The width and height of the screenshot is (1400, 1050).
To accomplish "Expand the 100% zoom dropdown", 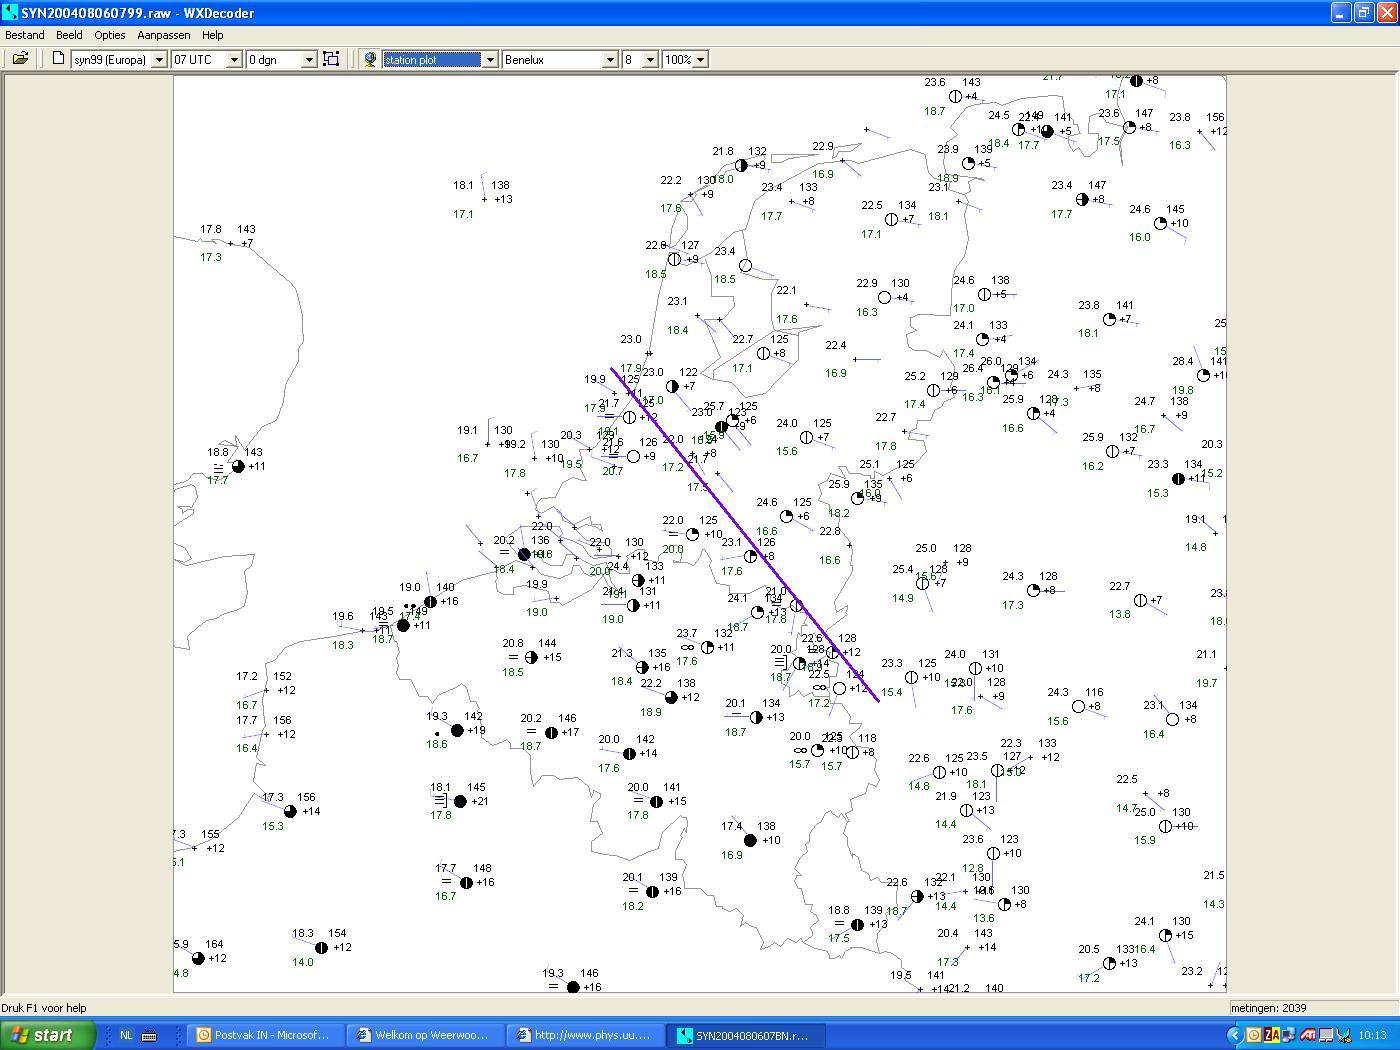I will (x=700, y=60).
